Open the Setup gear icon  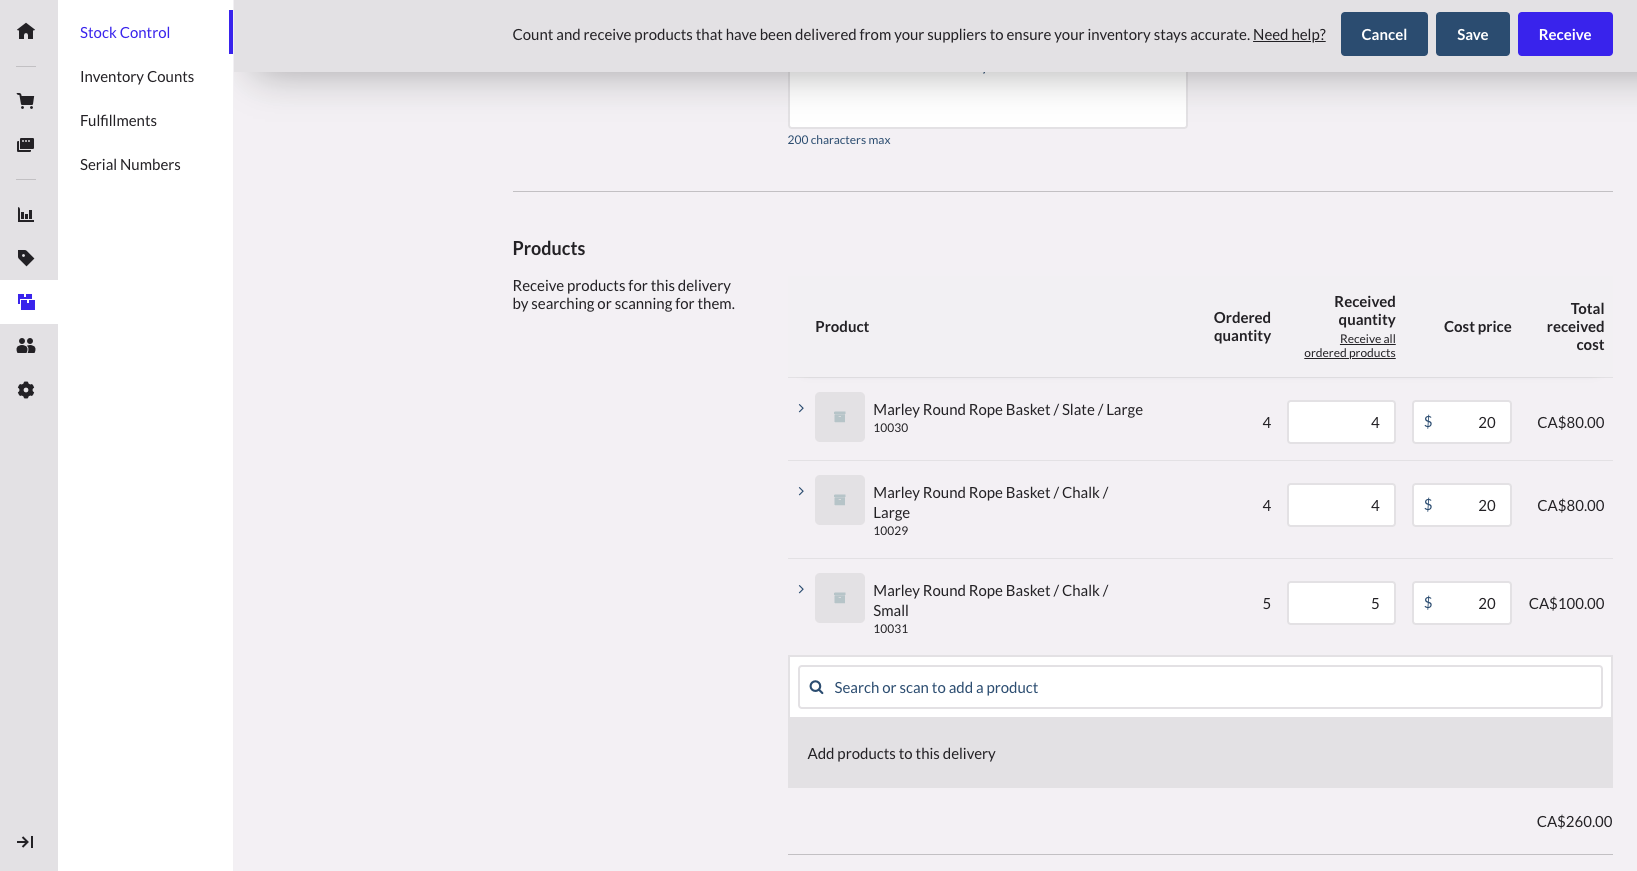[26, 390]
